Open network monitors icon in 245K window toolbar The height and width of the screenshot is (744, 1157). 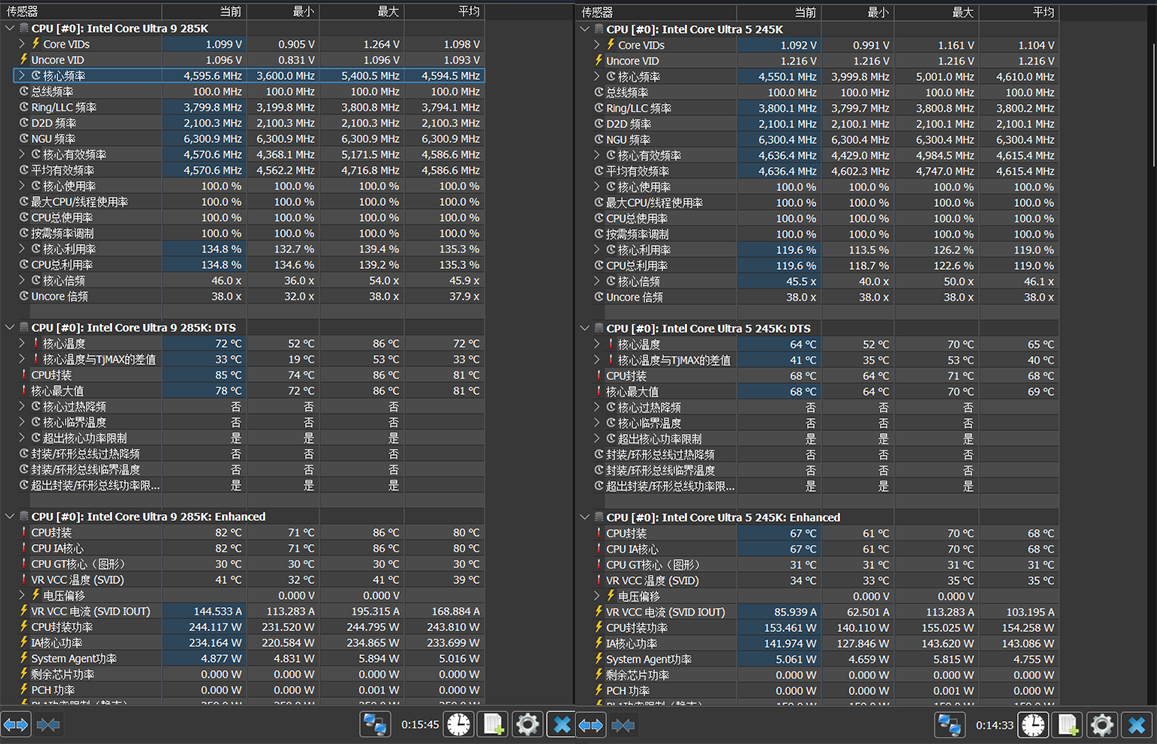(950, 726)
